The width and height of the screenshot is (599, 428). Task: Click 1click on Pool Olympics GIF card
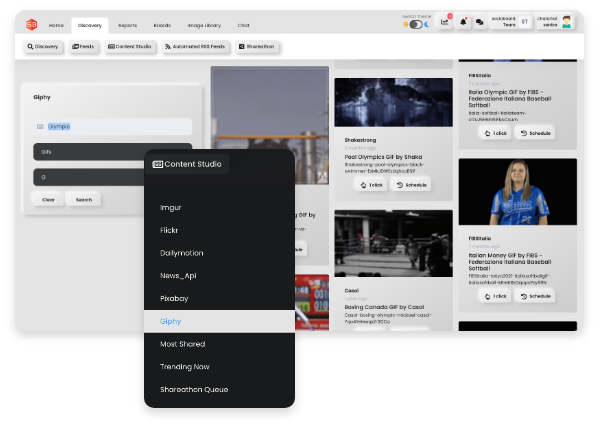[372, 185]
